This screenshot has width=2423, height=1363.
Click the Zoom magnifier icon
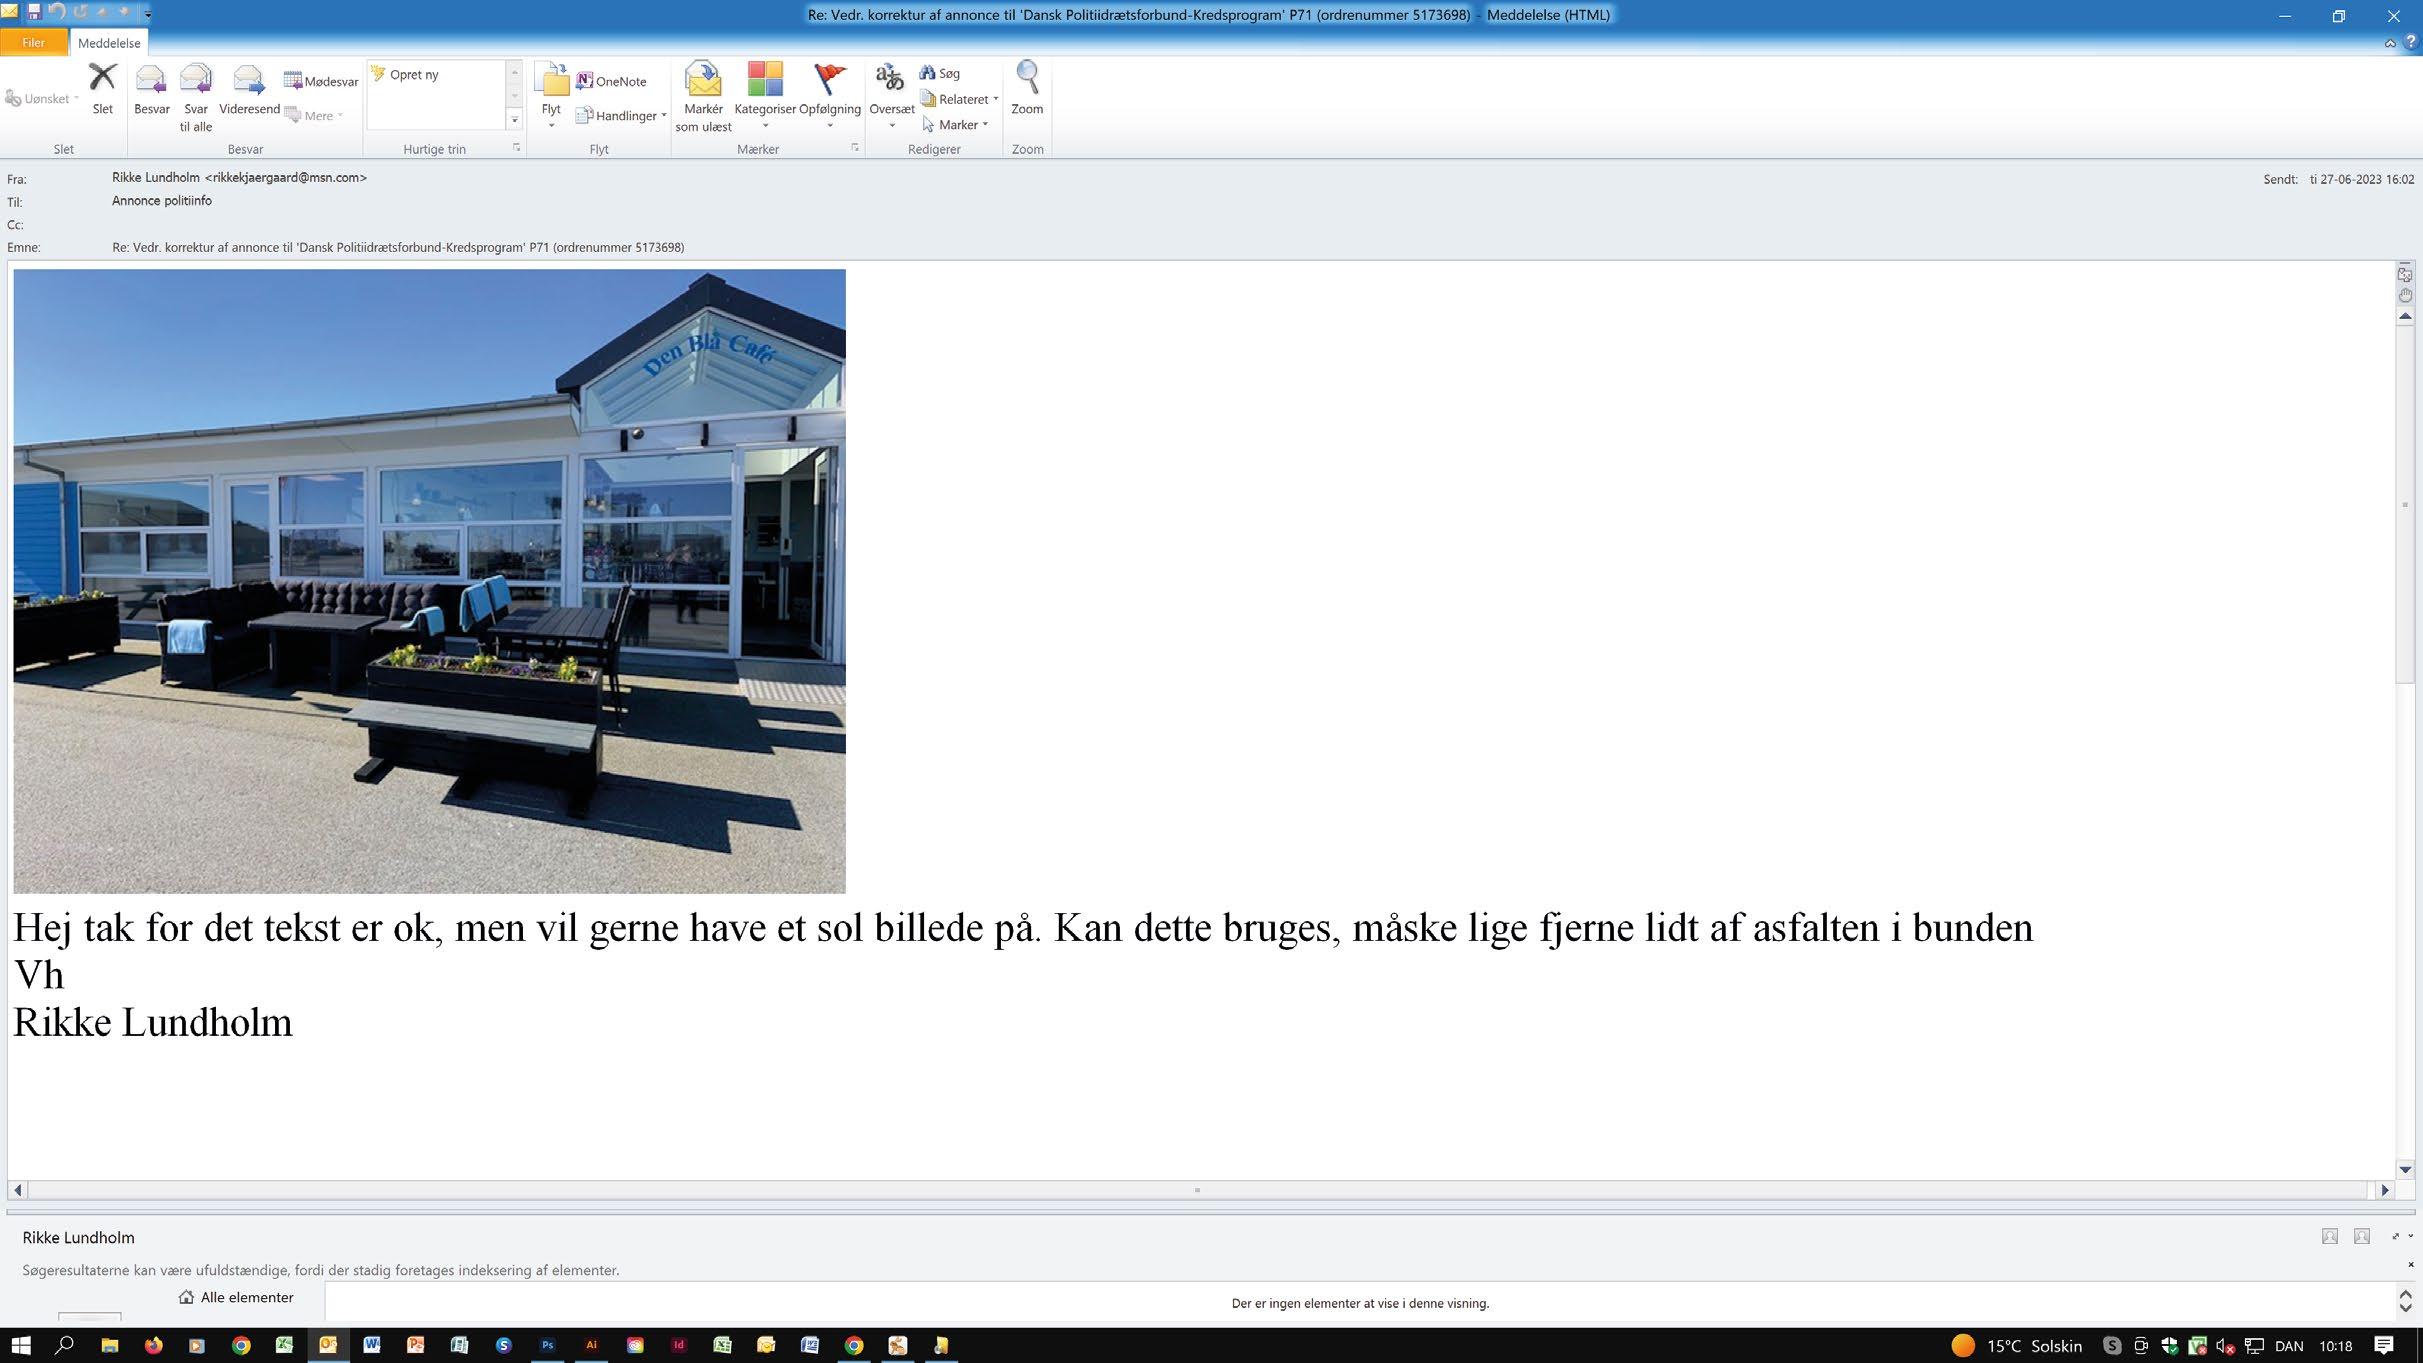coord(1027,78)
